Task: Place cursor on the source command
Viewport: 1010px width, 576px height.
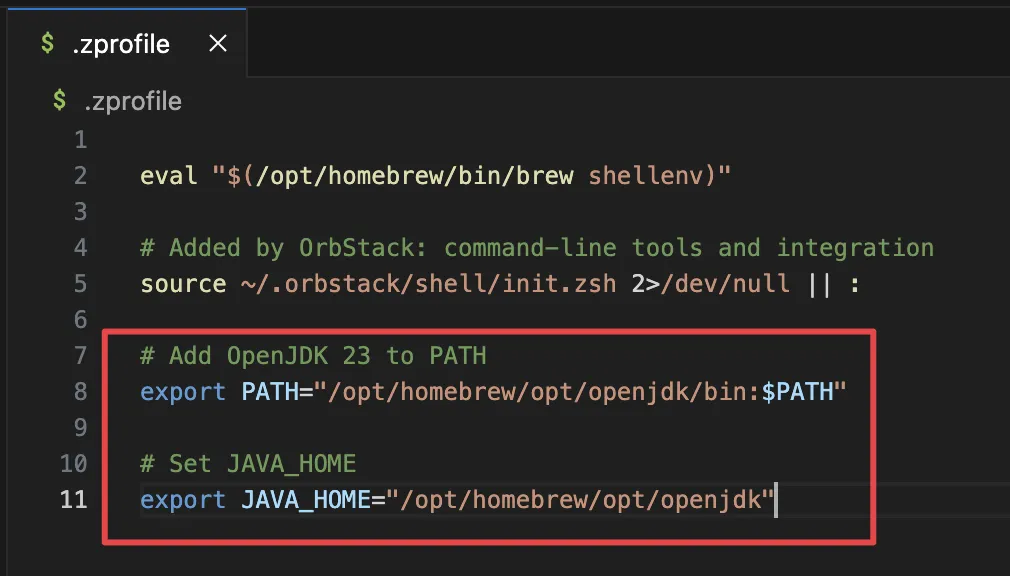Action: 183,284
